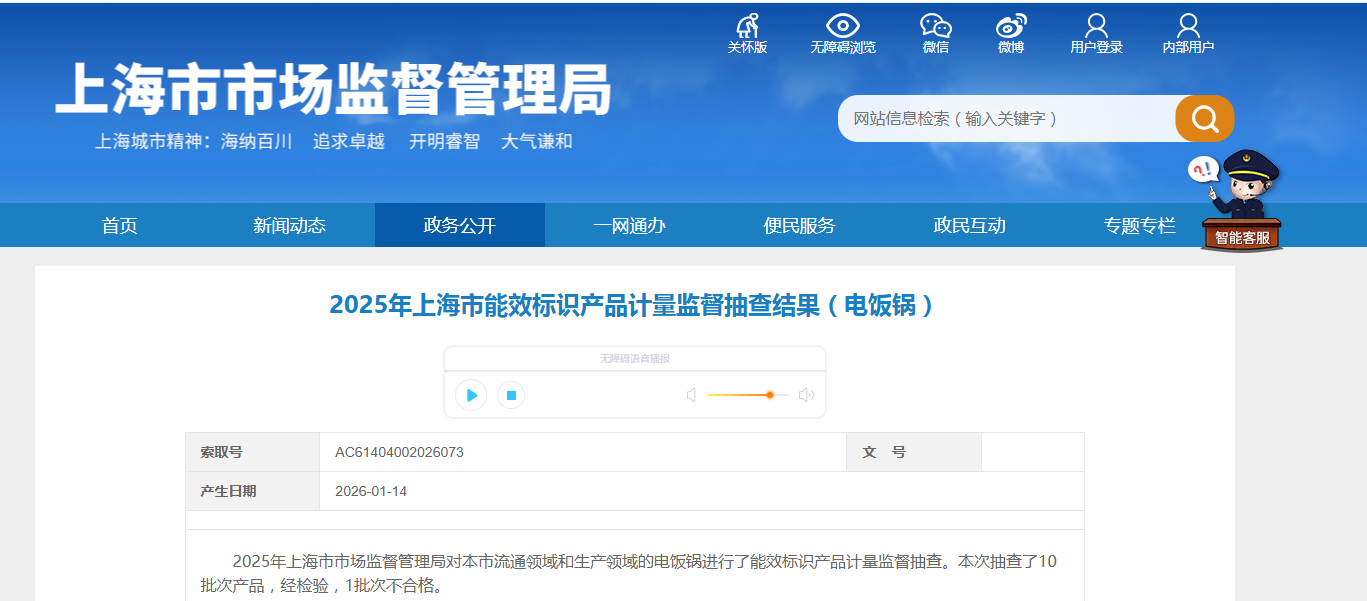1367x601 pixels.
Task: Click the 文 号 table header cell
Action: tap(914, 452)
